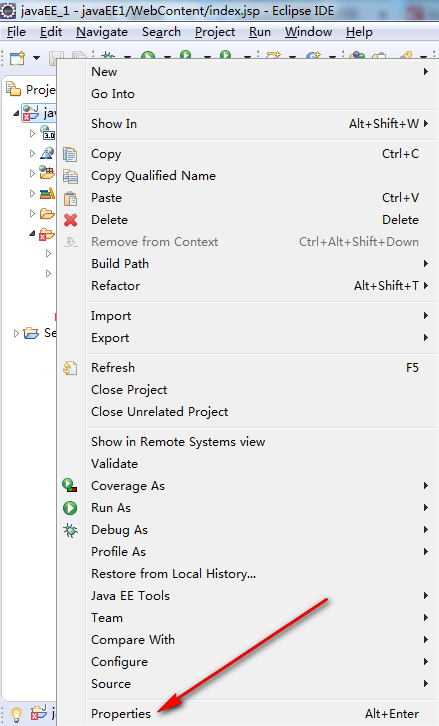Click the Refresh icon in the menu
This screenshot has height=726, width=439.
(x=70, y=368)
